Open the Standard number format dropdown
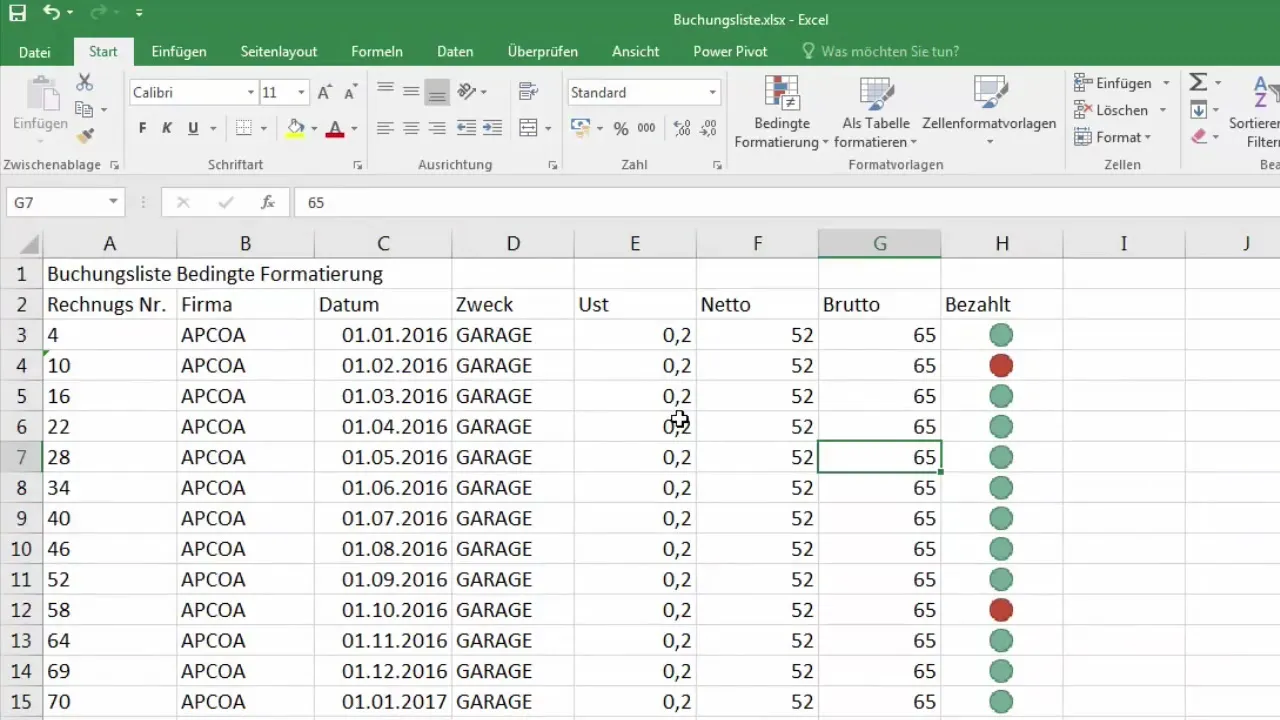This screenshot has width=1280, height=720. pyautogui.click(x=713, y=92)
